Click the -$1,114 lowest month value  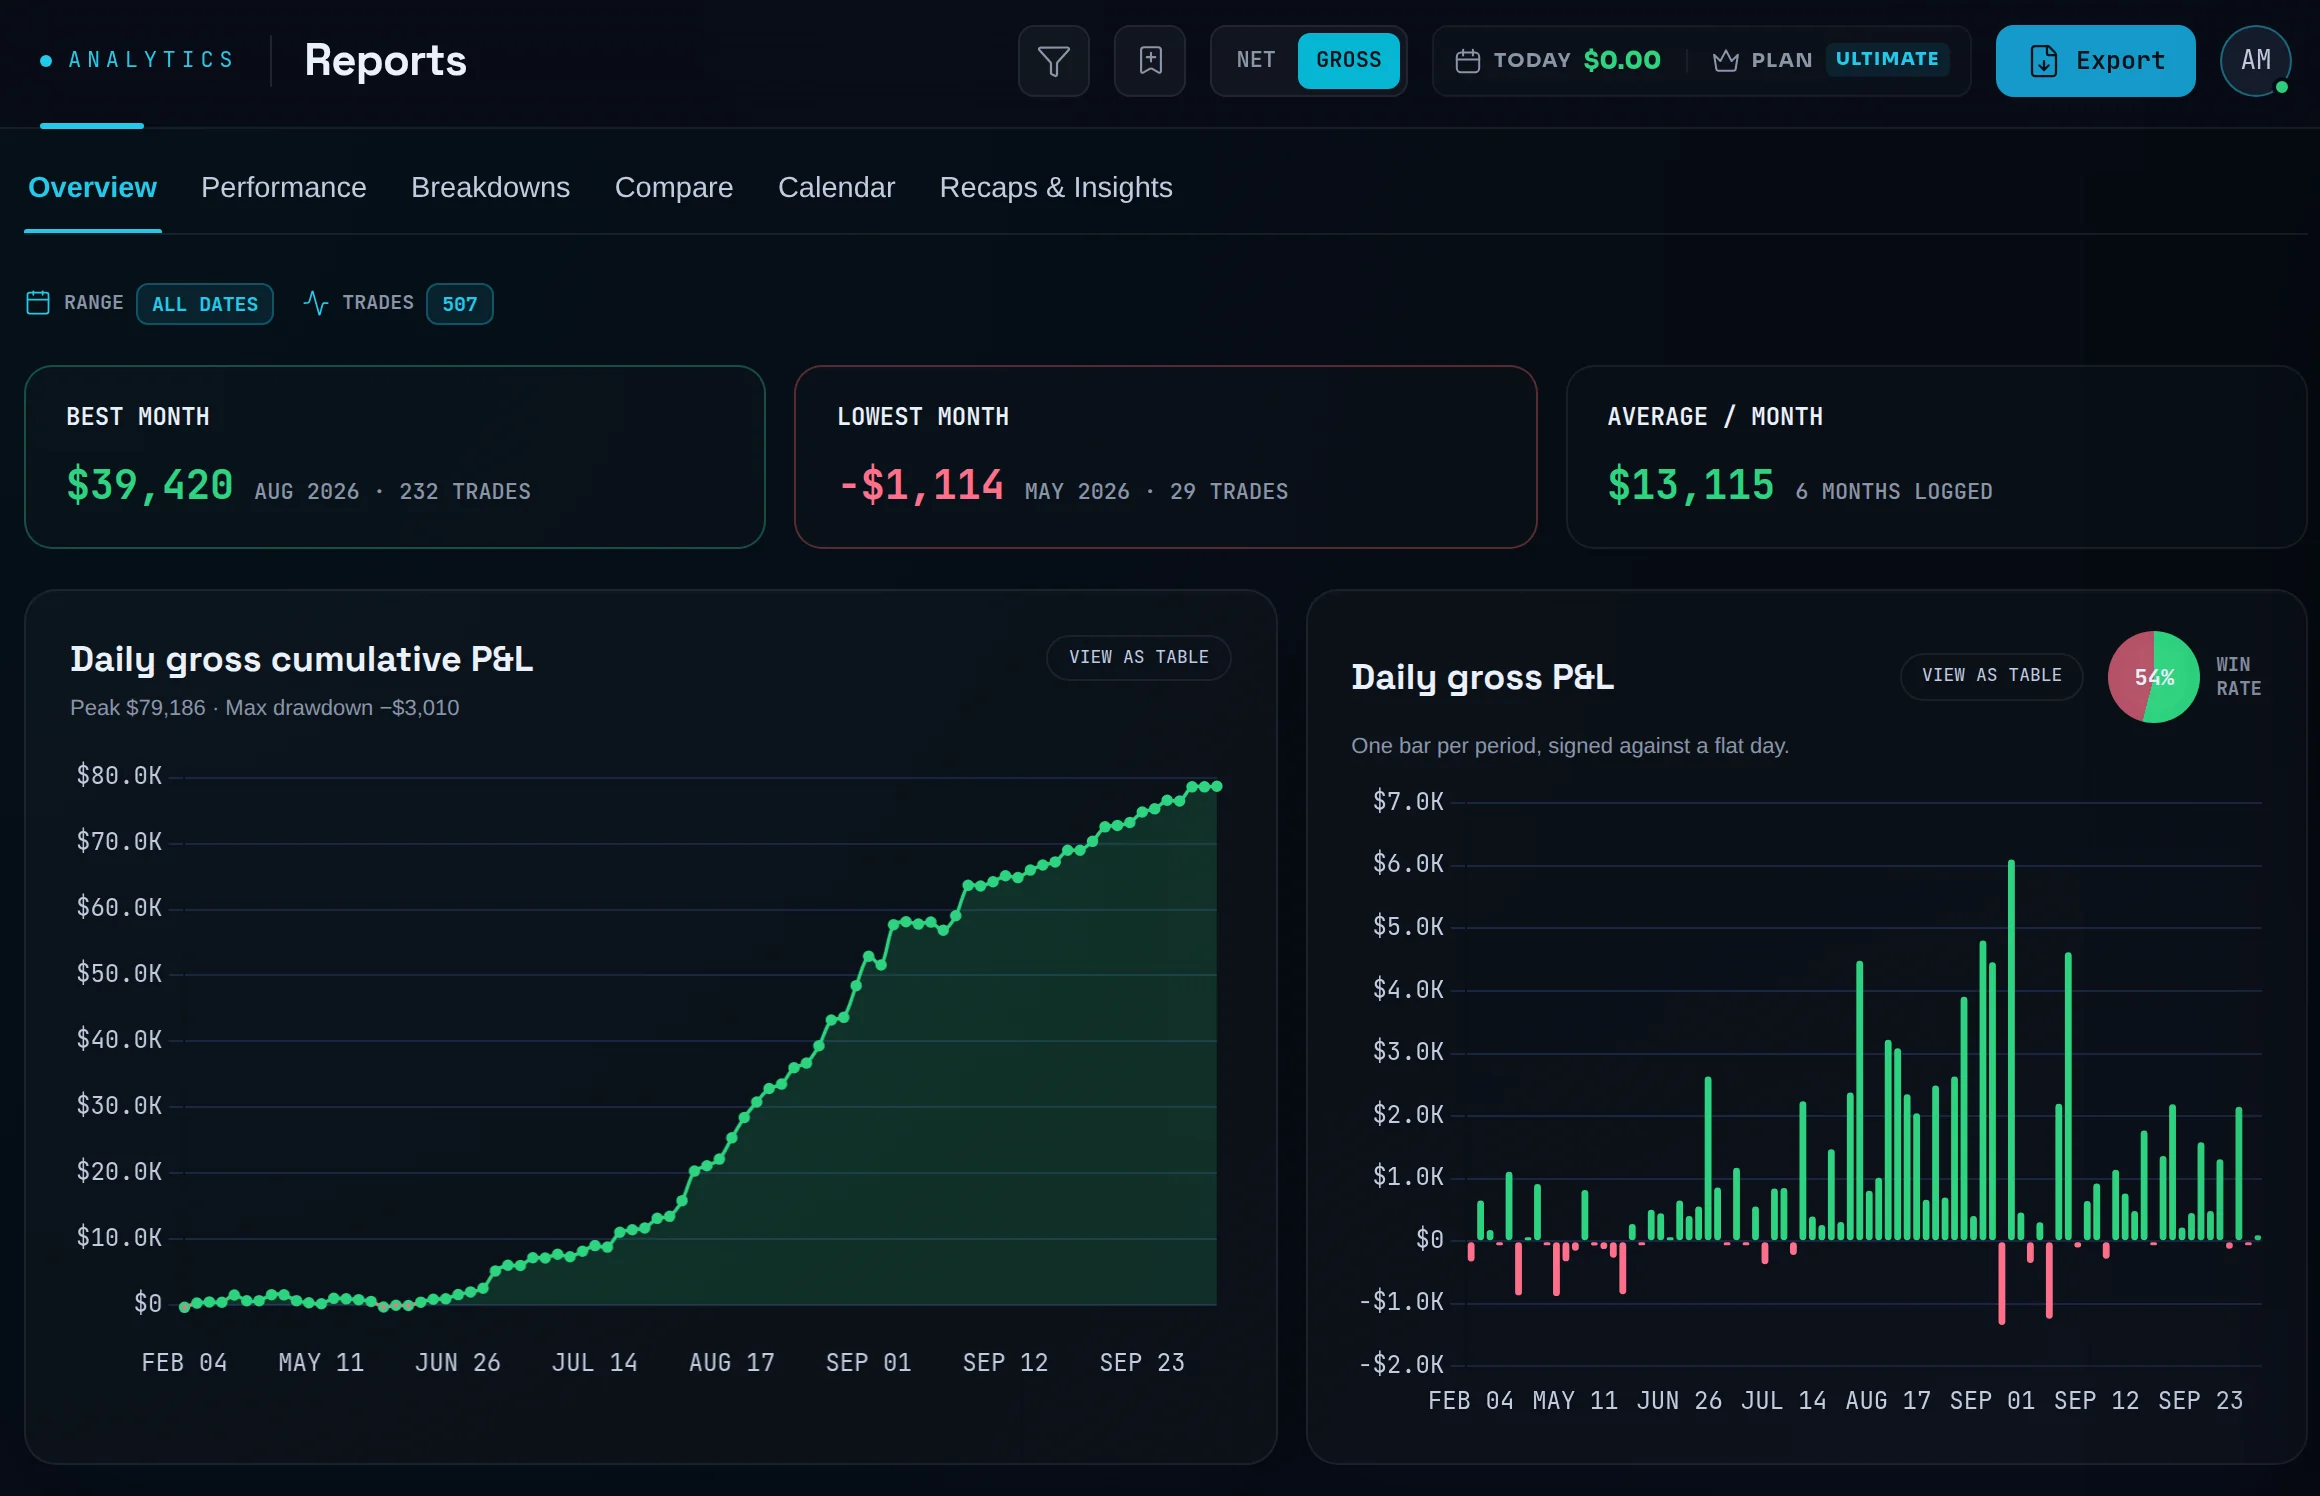coord(920,485)
